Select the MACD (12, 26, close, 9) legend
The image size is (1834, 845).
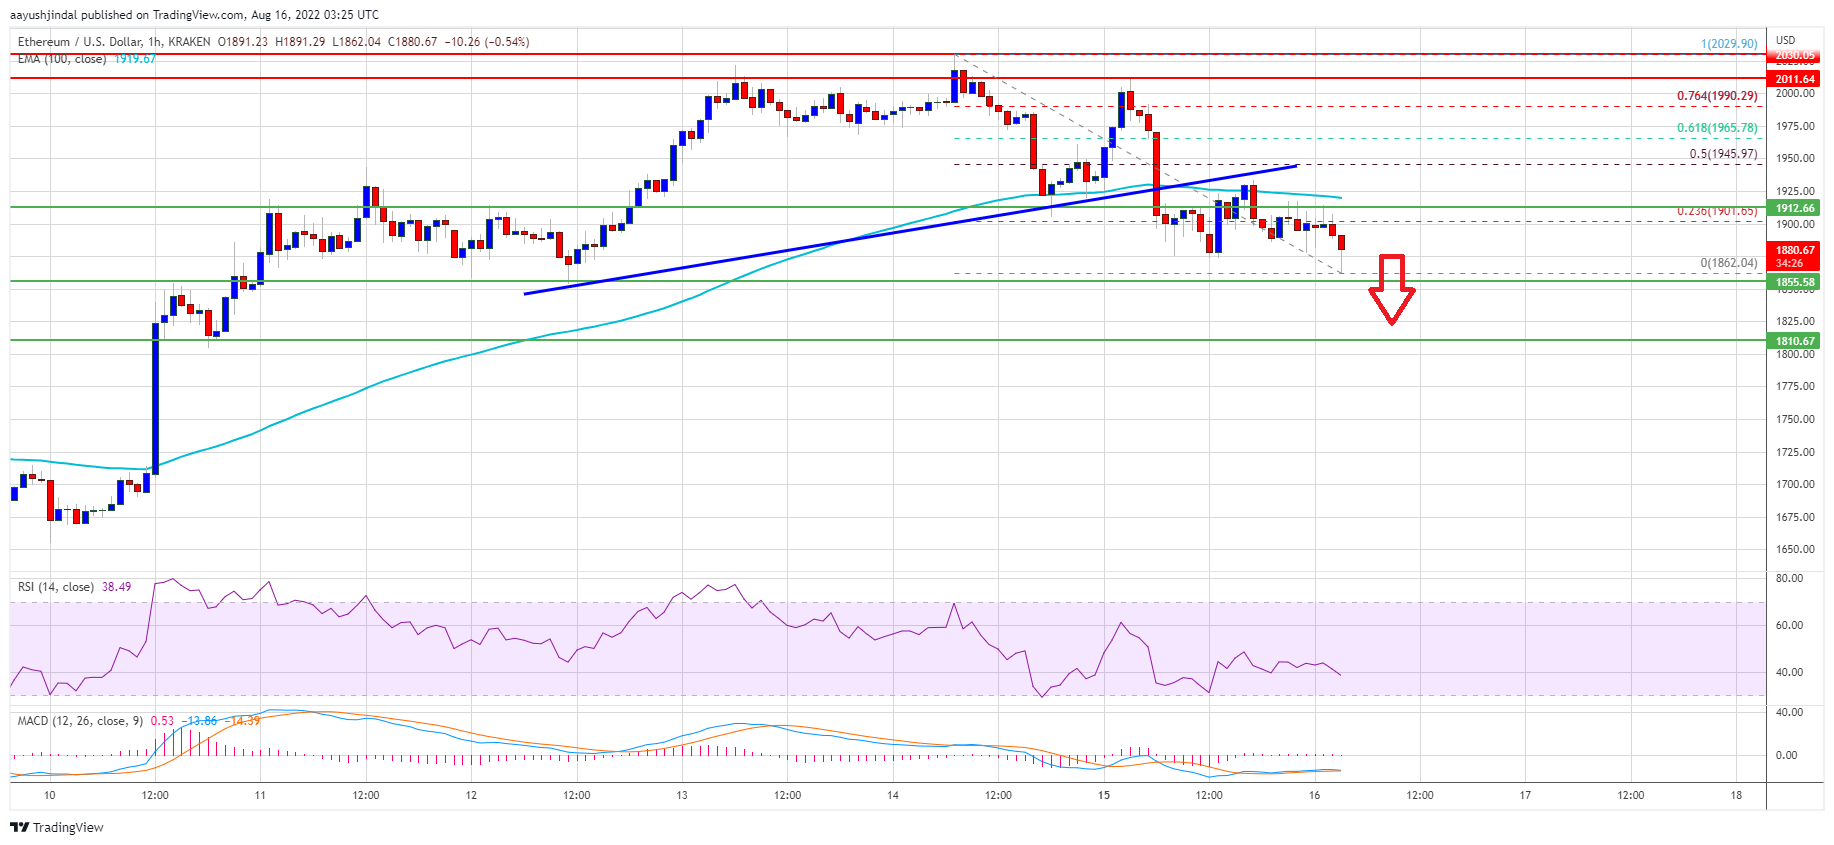point(80,721)
